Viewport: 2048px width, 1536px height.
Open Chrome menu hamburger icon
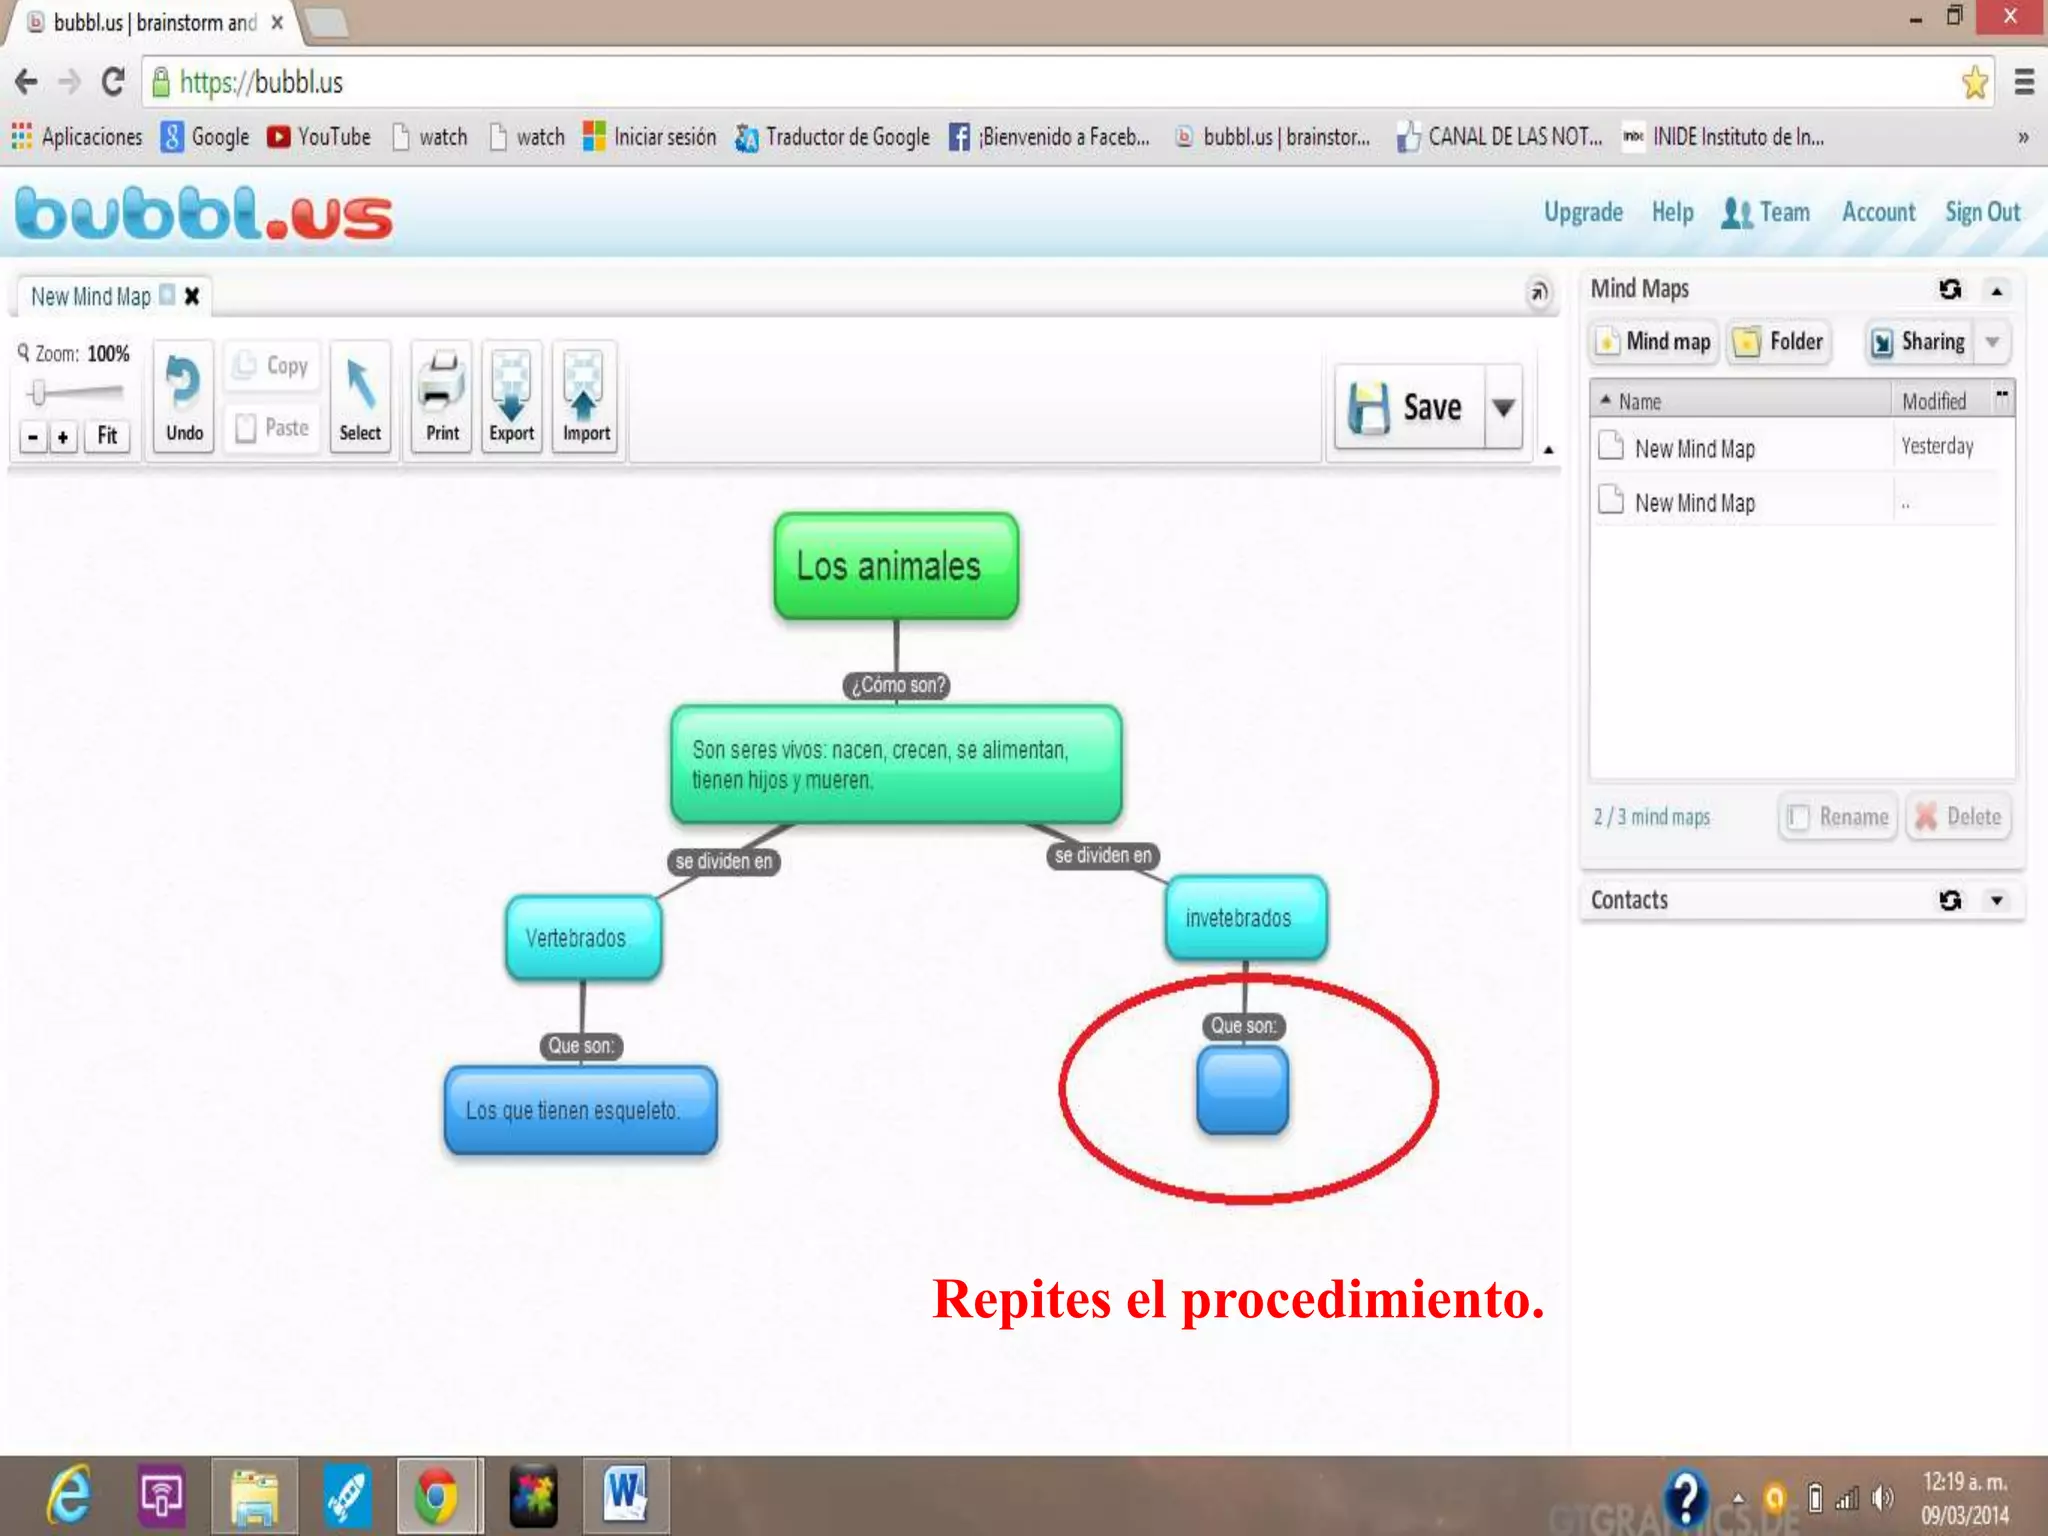2024,82
